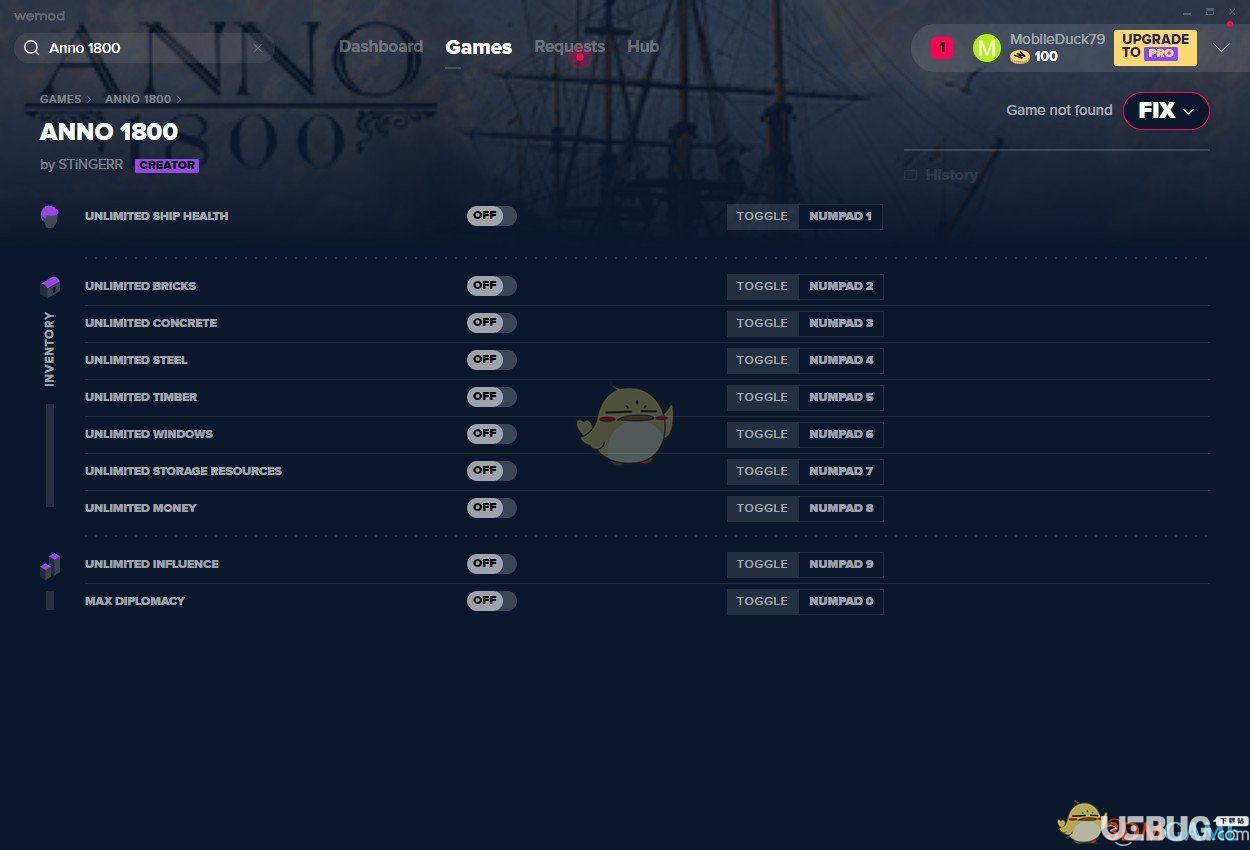Switch on Unlimited Timber
Viewport: 1250px width, 850px height.
[x=491, y=397]
